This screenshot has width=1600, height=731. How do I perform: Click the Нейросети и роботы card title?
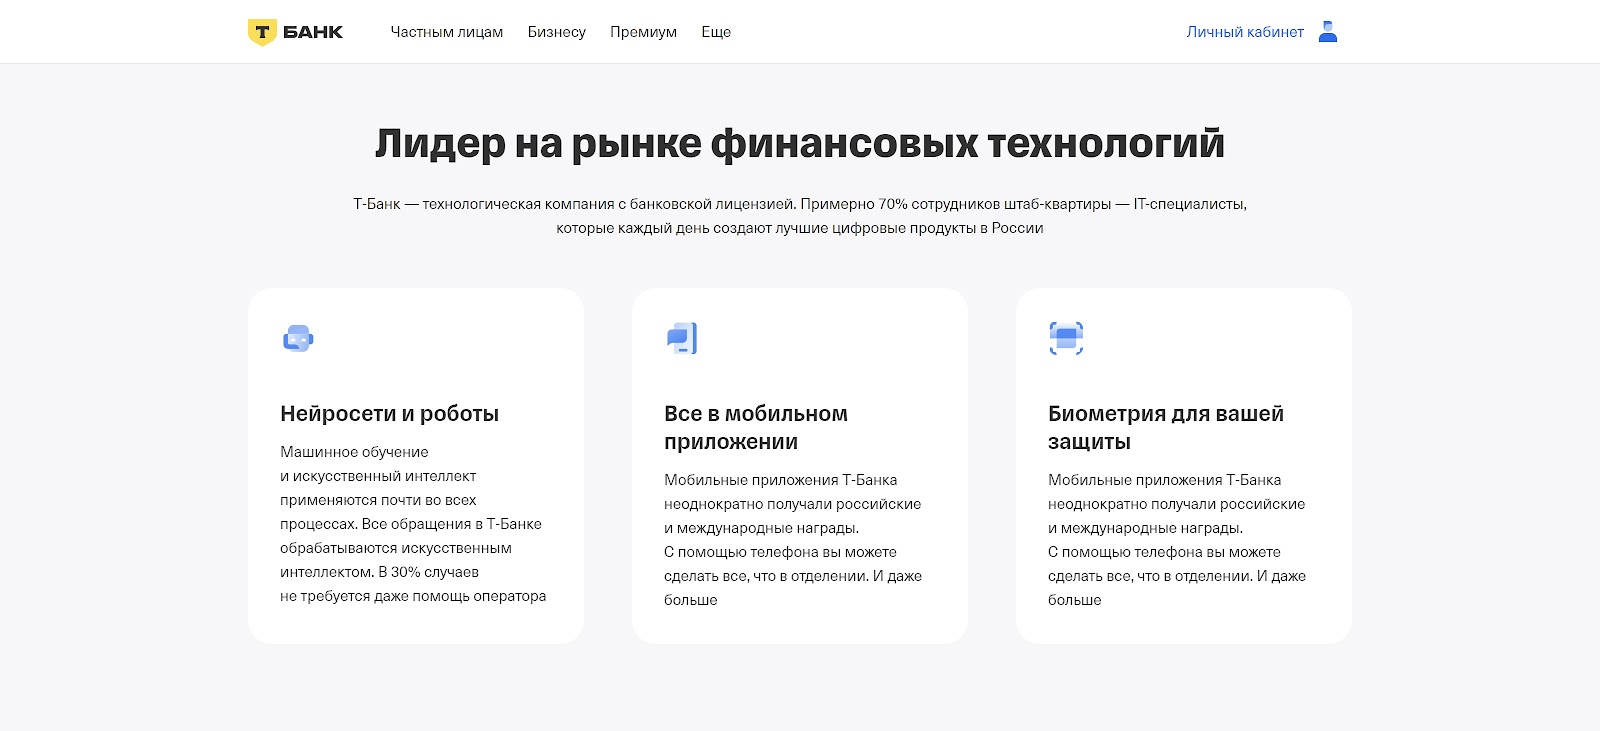pyautogui.click(x=390, y=414)
